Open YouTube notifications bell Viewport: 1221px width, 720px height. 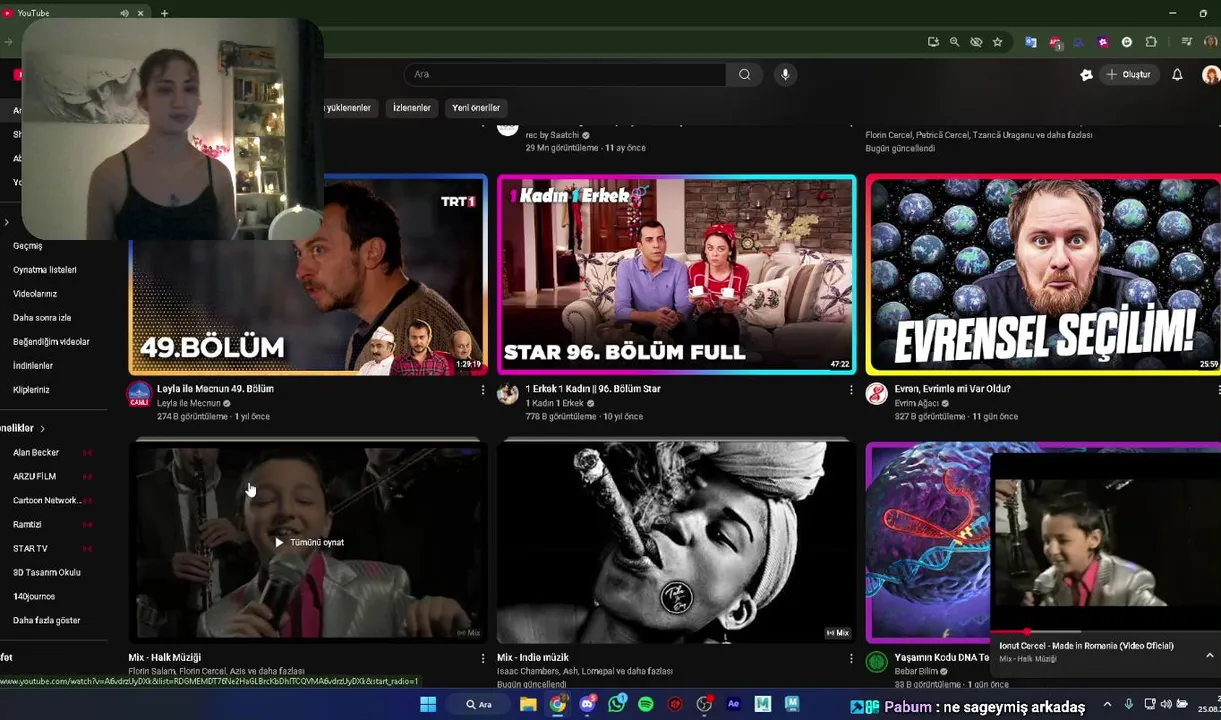click(1177, 74)
